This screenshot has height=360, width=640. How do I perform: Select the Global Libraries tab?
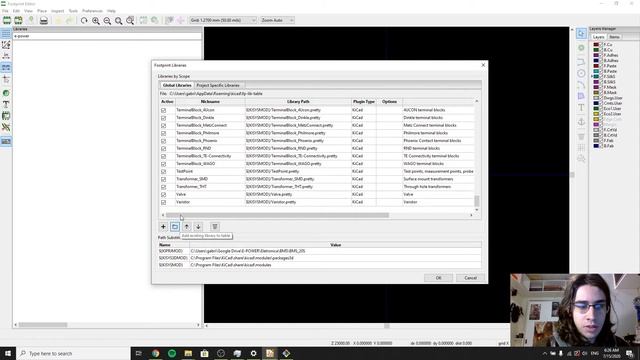(177, 85)
